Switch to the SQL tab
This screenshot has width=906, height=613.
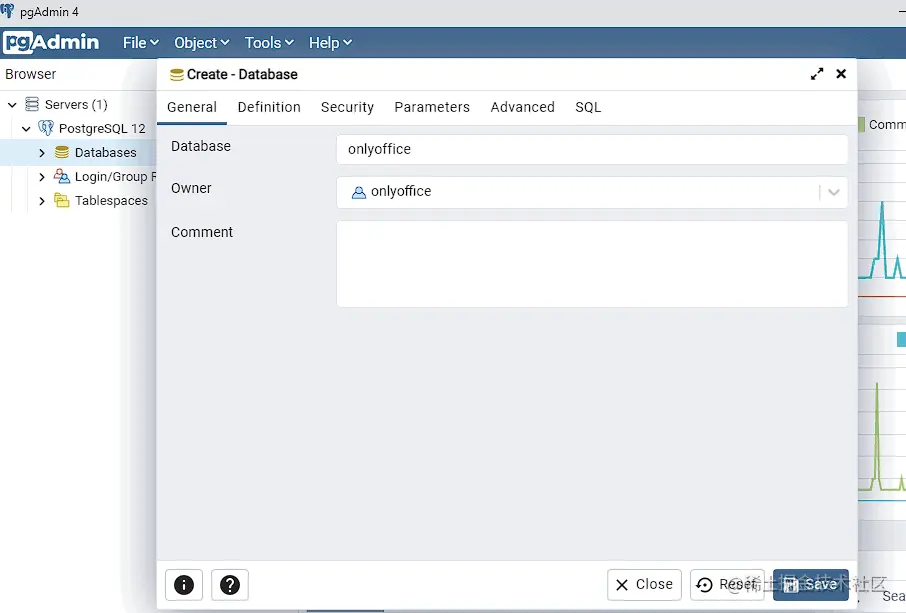(588, 107)
